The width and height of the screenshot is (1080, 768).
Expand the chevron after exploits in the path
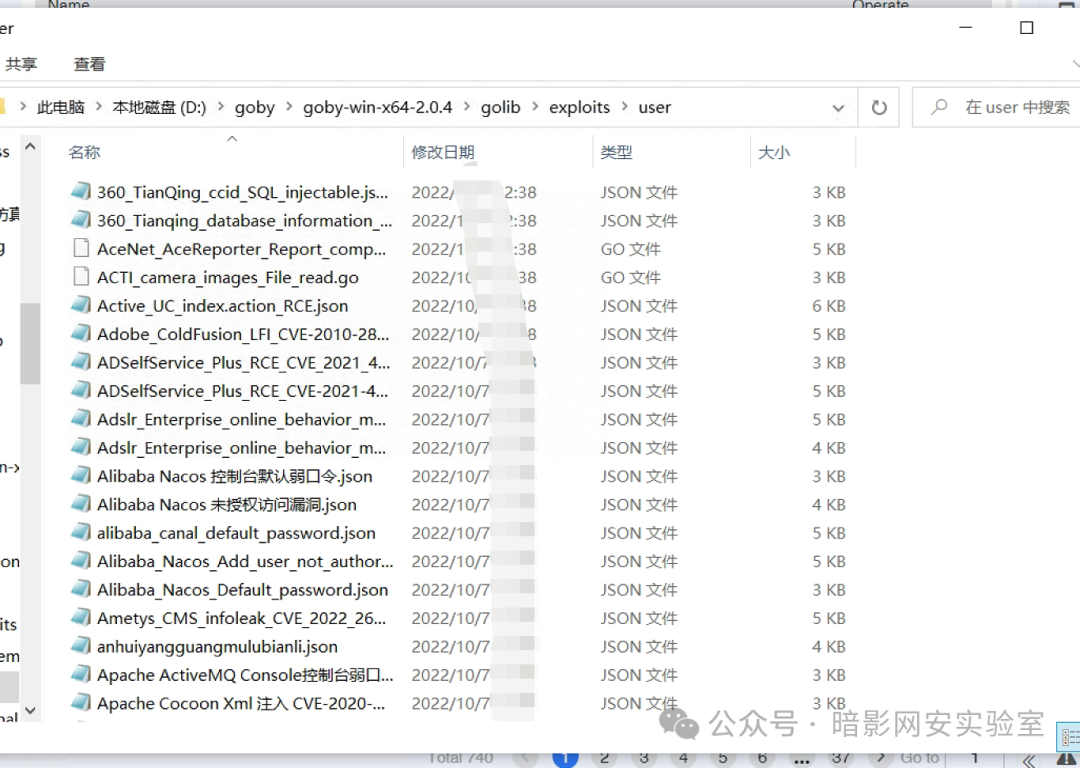(x=625, y=107)
